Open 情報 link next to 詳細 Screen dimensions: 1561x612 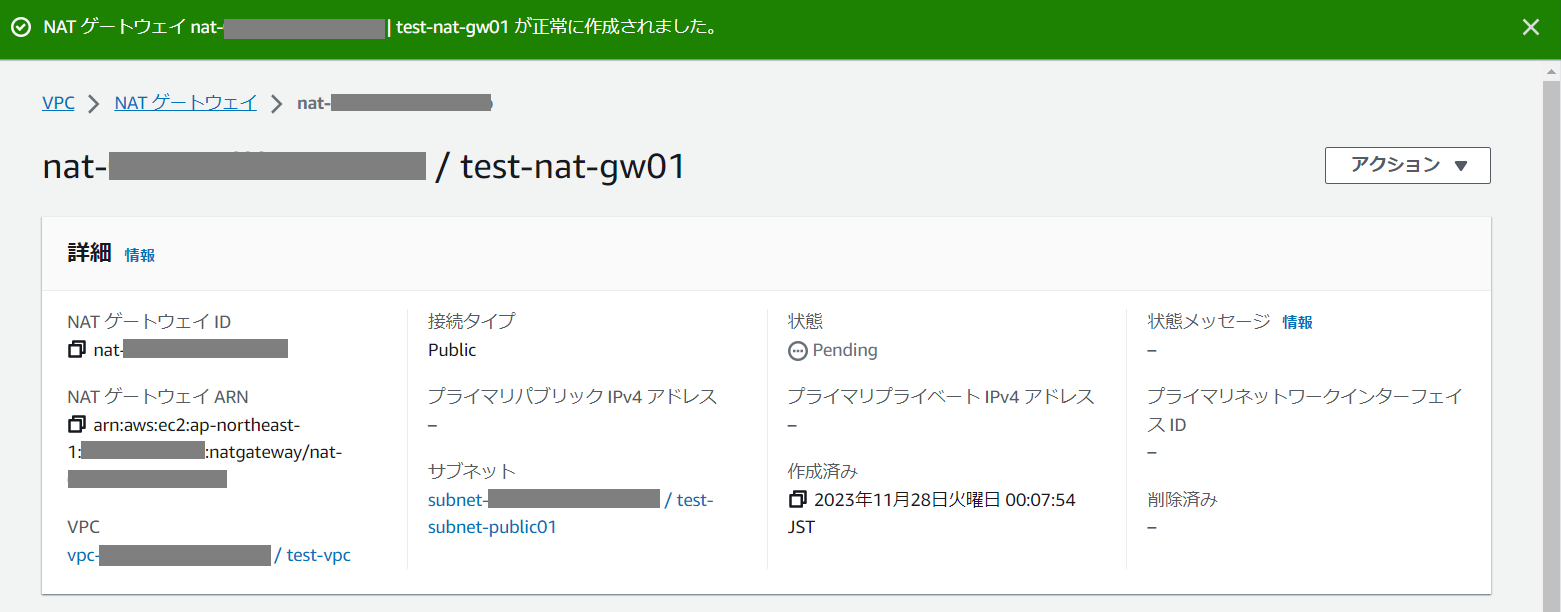(140, 255)
